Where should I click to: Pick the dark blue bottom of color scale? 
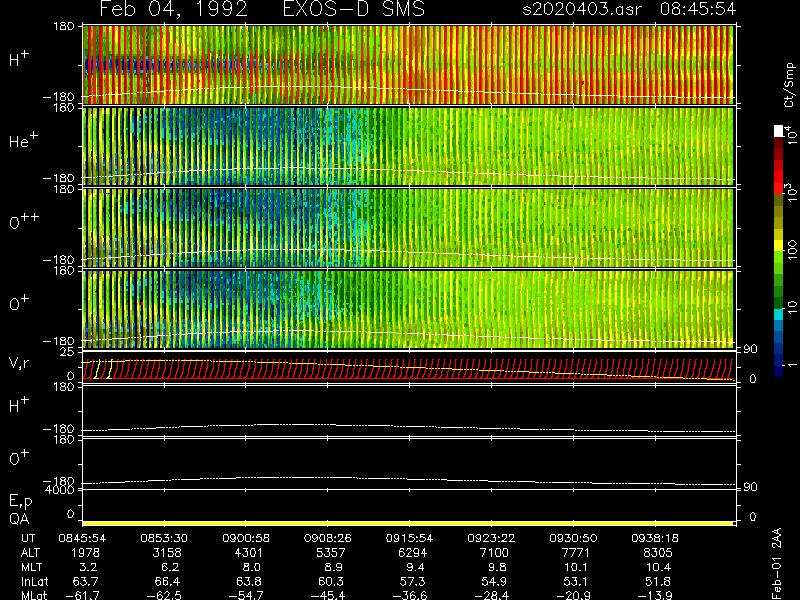779,370
